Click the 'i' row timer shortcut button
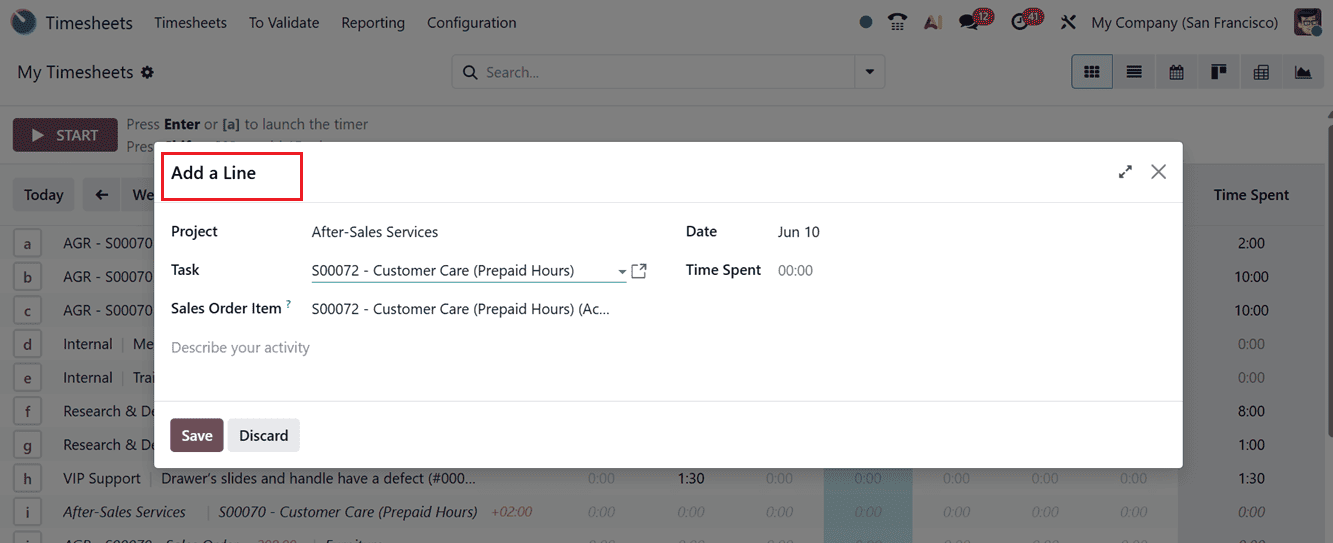 27,512
